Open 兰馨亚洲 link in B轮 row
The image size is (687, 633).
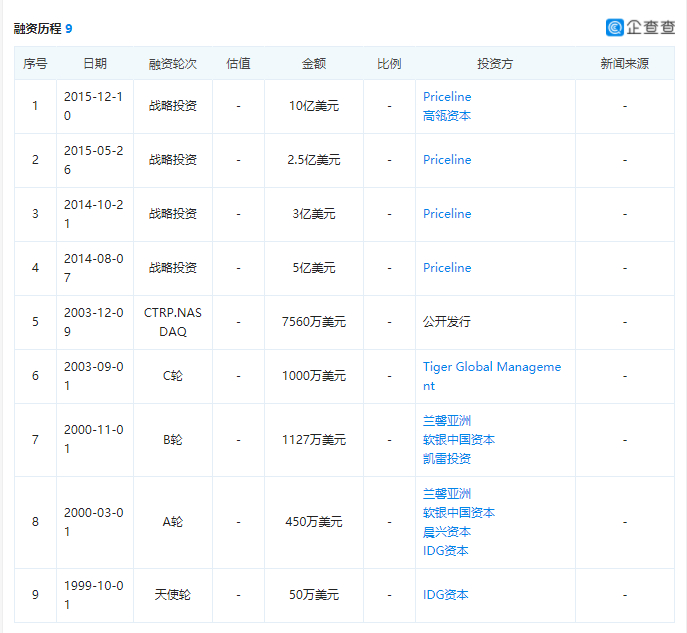coord(446,421)
